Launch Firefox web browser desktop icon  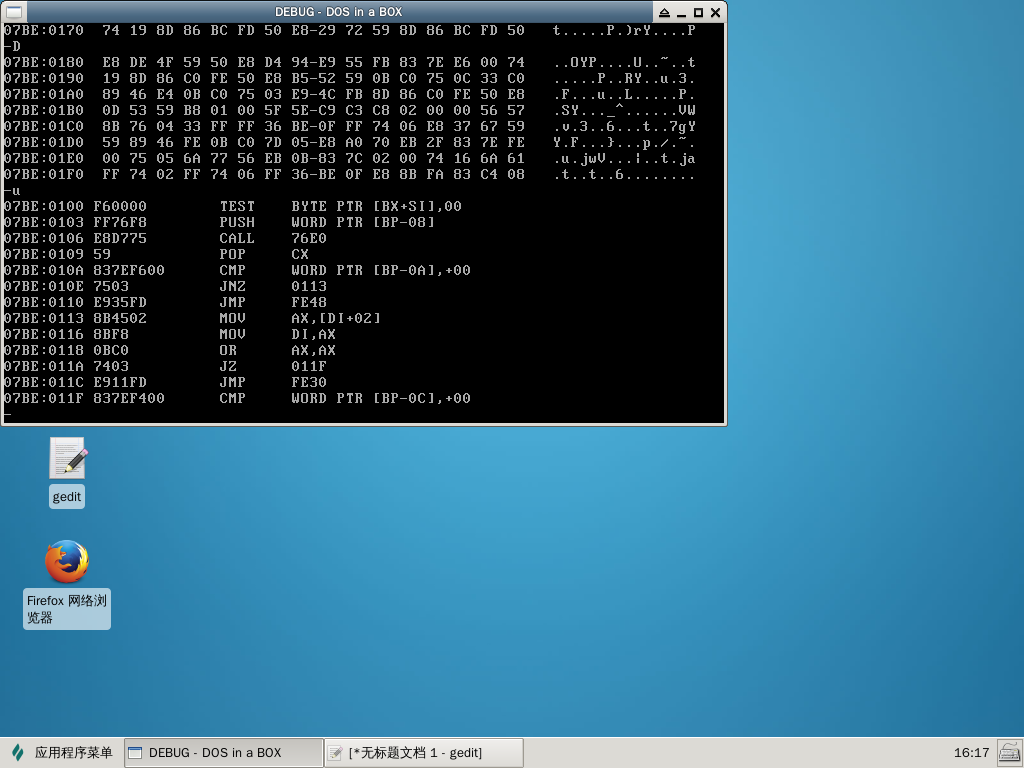pyautogui.click(x=67, y=562)
